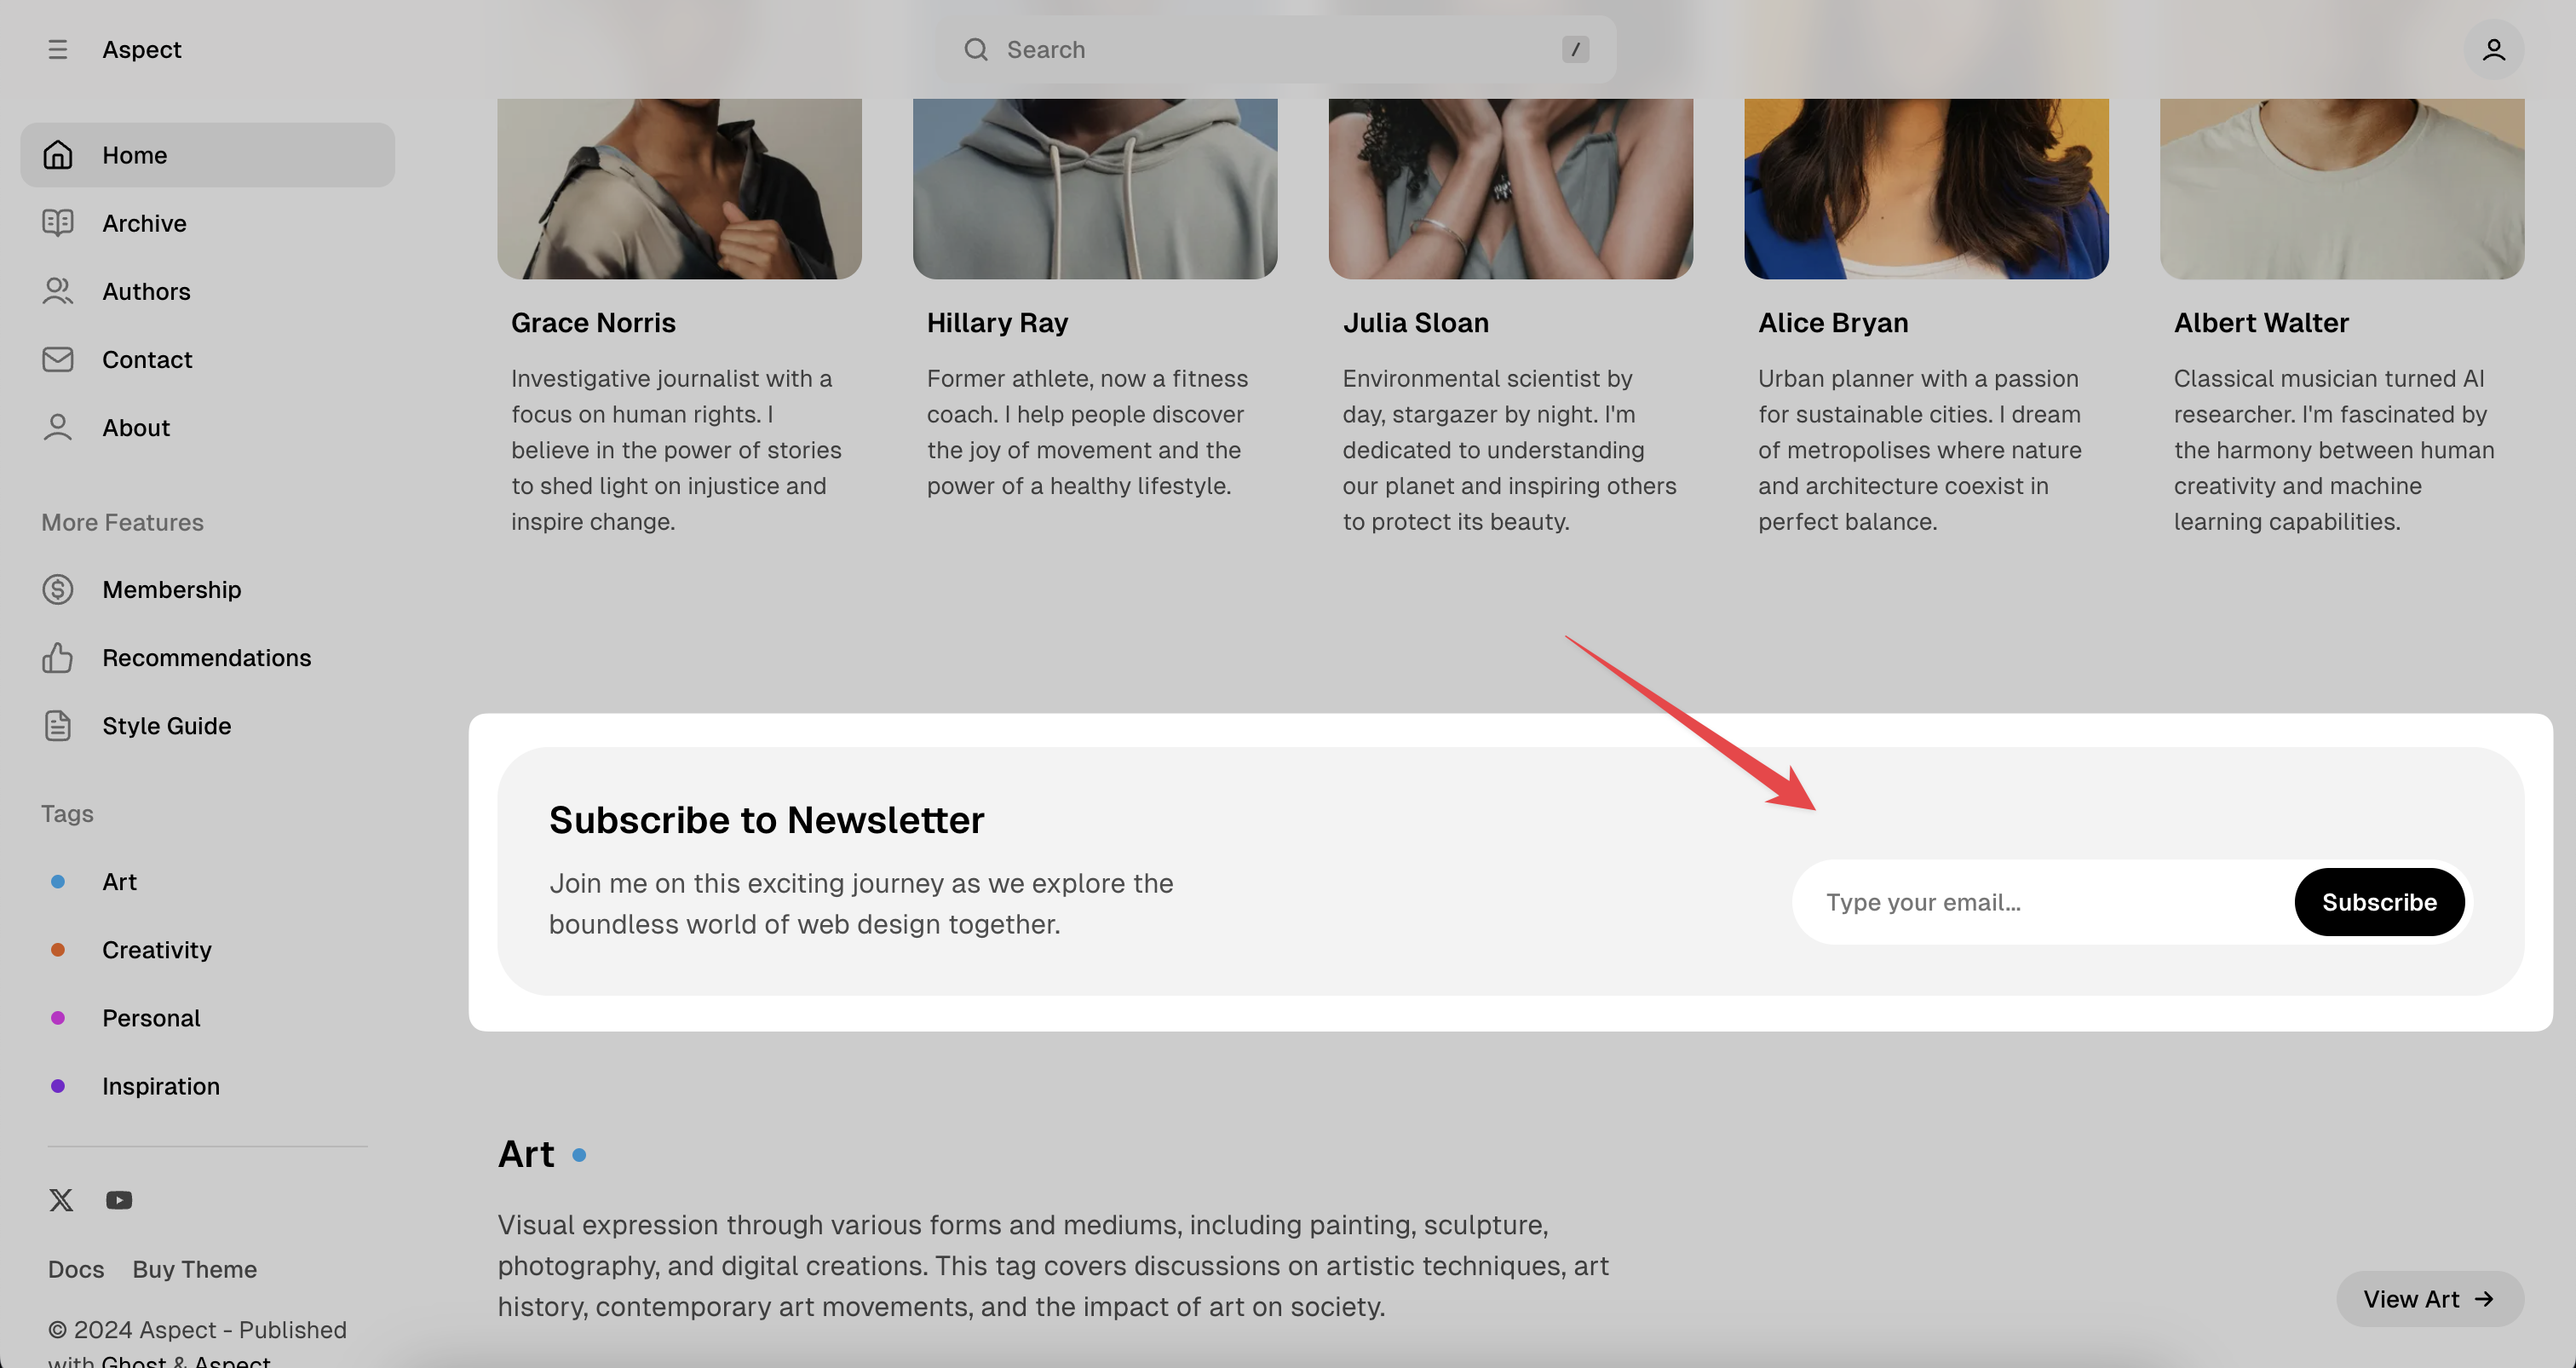Click Subscribe to Newsletter button

pos(2377,901)
